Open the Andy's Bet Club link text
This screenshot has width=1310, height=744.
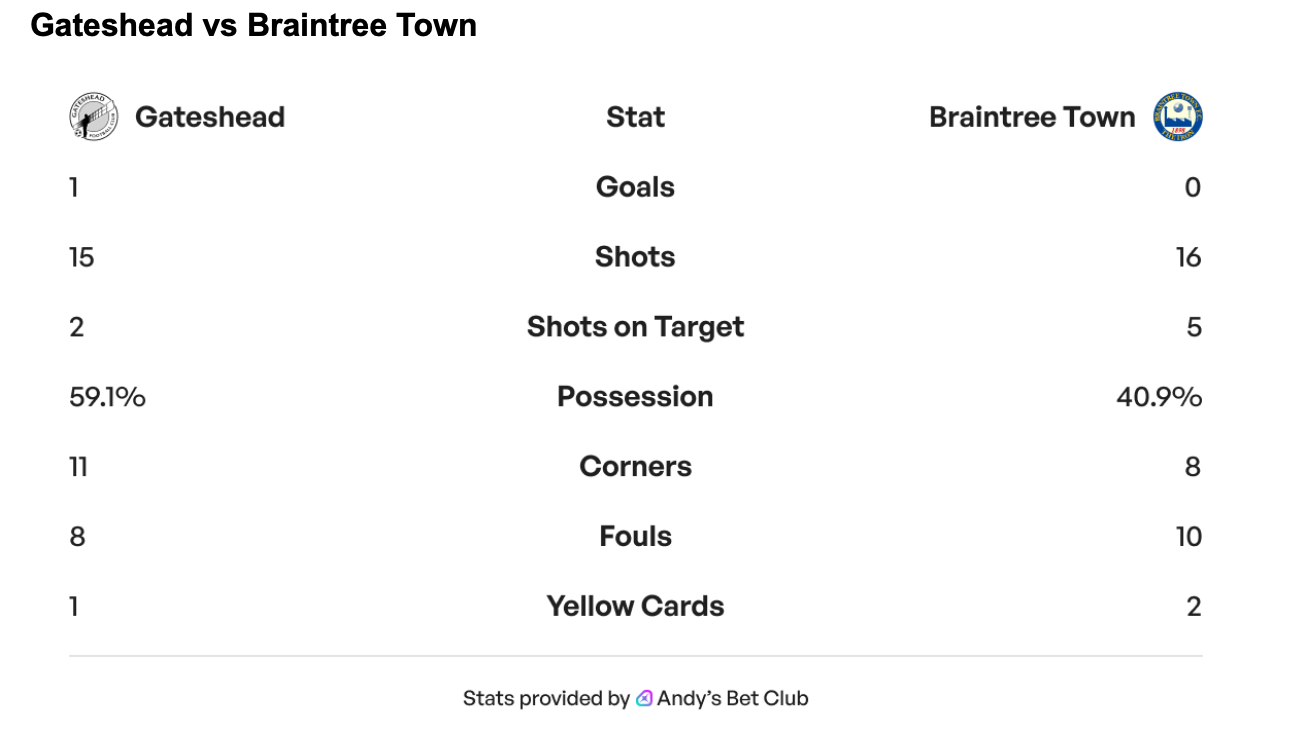[732, 698]
